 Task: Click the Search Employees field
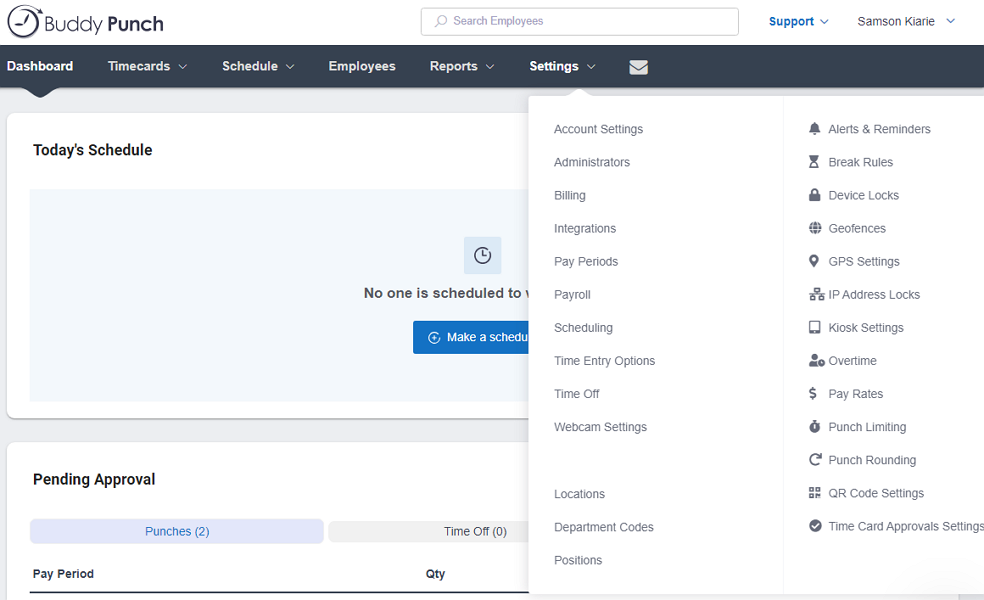tap(580, 21)
